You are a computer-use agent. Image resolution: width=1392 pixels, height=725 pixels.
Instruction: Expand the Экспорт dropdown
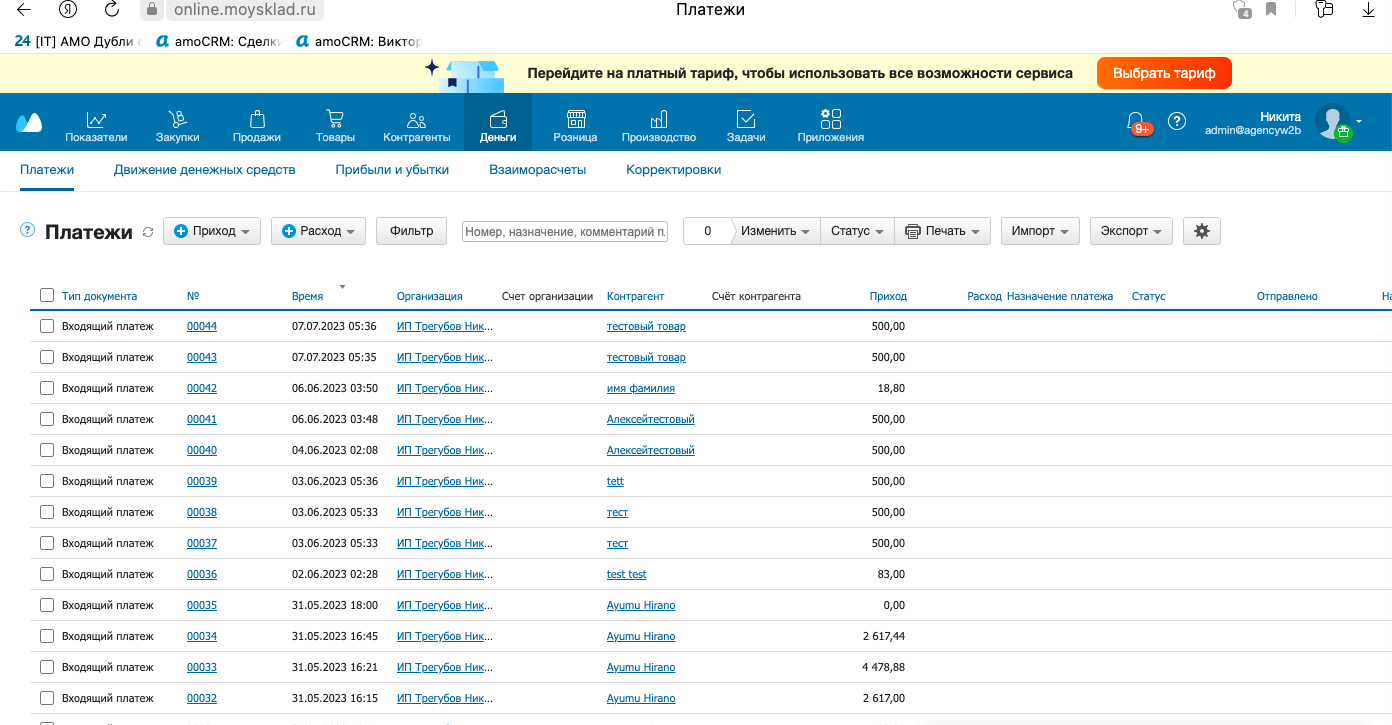pyautogui.click(x=1131, y=231)
